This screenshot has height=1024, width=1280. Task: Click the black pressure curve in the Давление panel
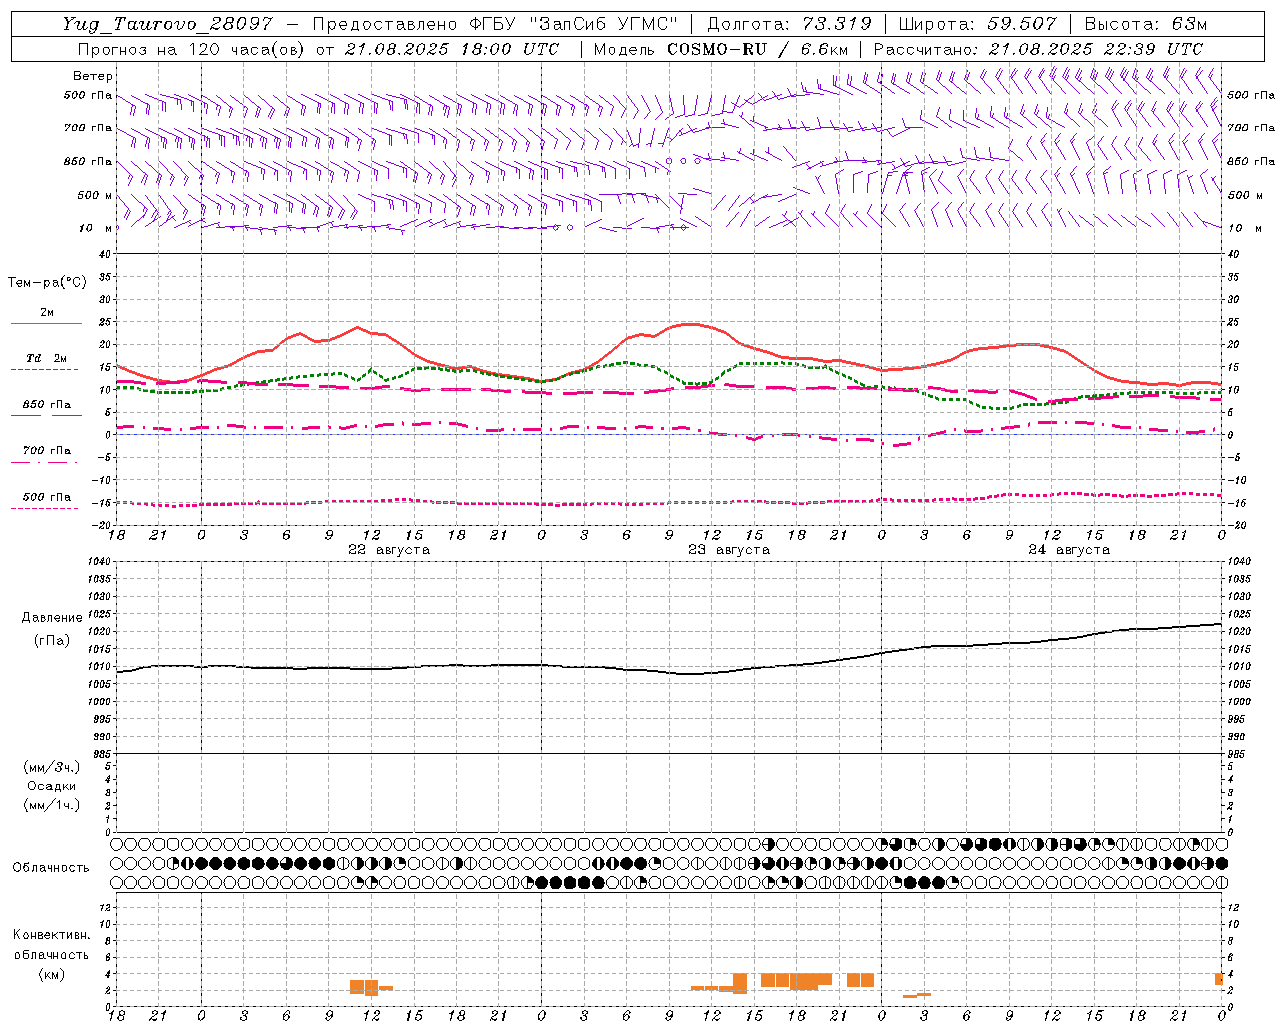670,671
